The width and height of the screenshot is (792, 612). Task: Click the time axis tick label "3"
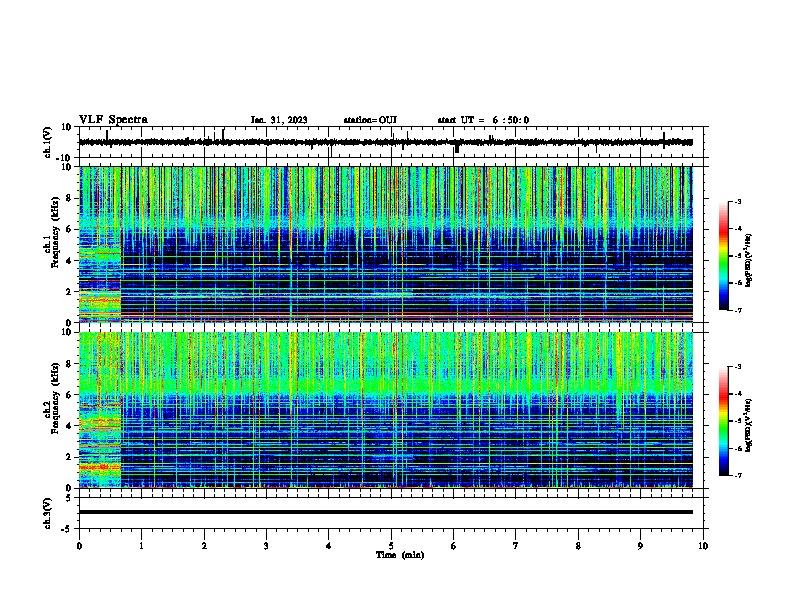(x=266, y=546)
